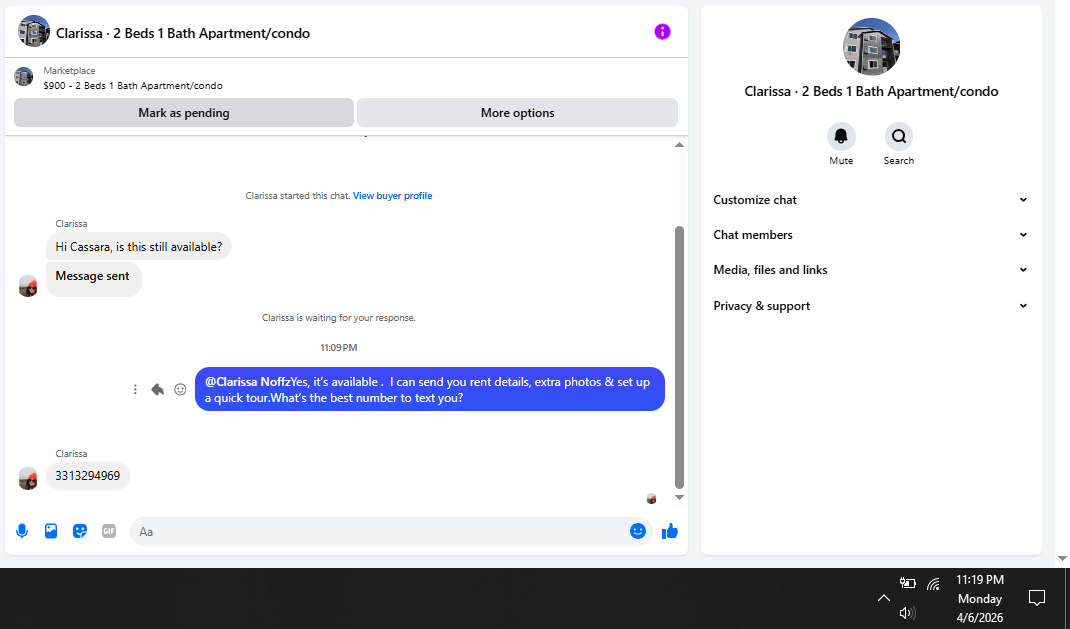The height and width of the screenshot is (629, 1070).
Task: Mute this conversation with the bell icon
Action: pos(841,136)
